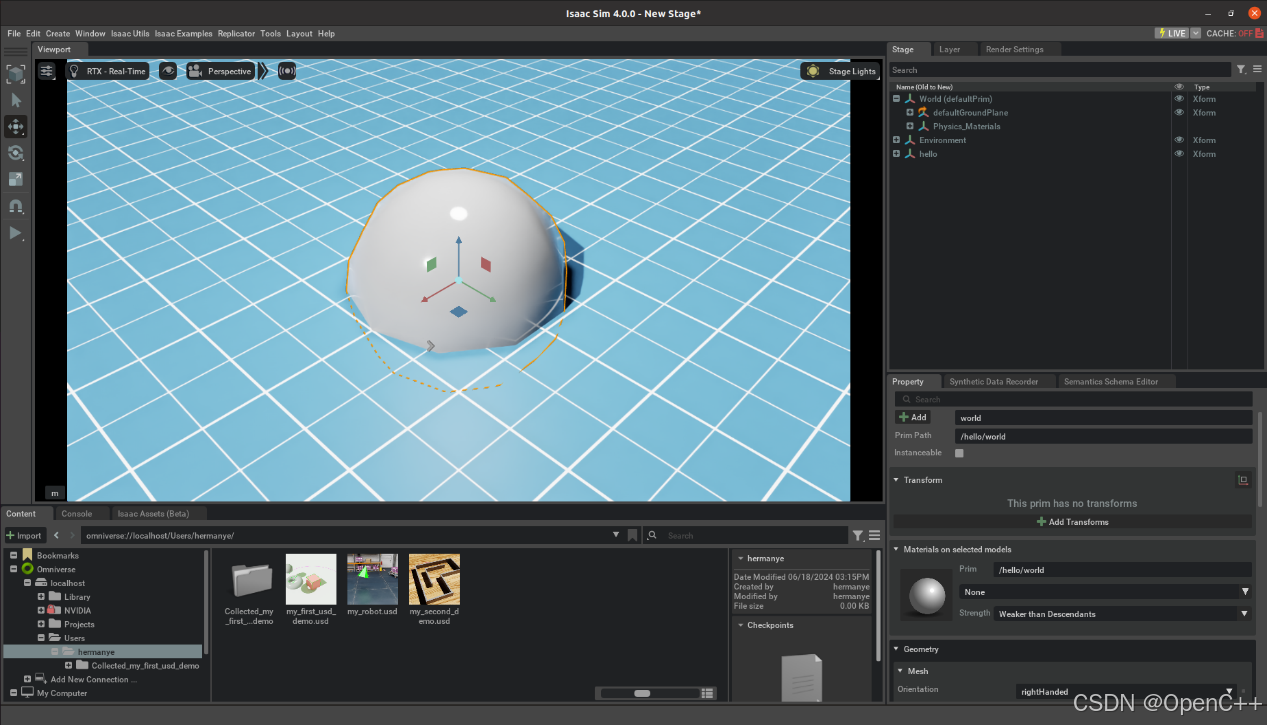The height and width of the screenshot is (725, 1267).
Task: Expand the hello prim node
Action: (x=896, y=154)
